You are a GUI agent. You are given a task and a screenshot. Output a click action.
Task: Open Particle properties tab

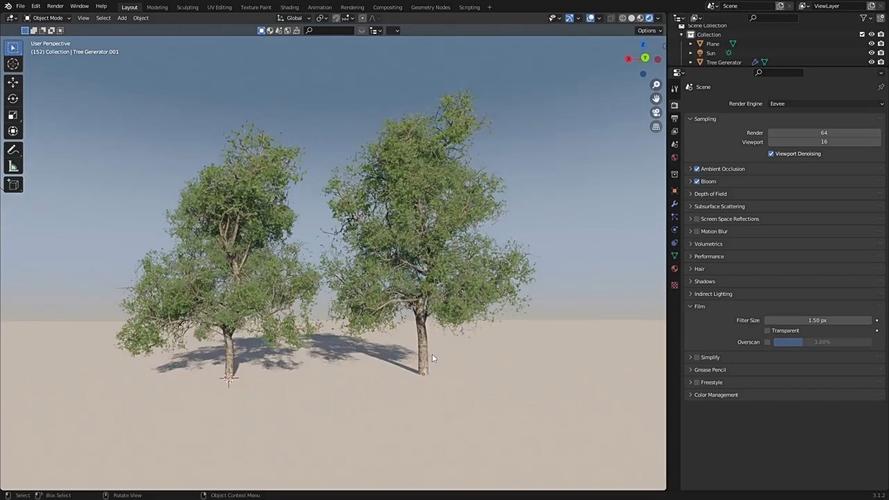(675, 217)
